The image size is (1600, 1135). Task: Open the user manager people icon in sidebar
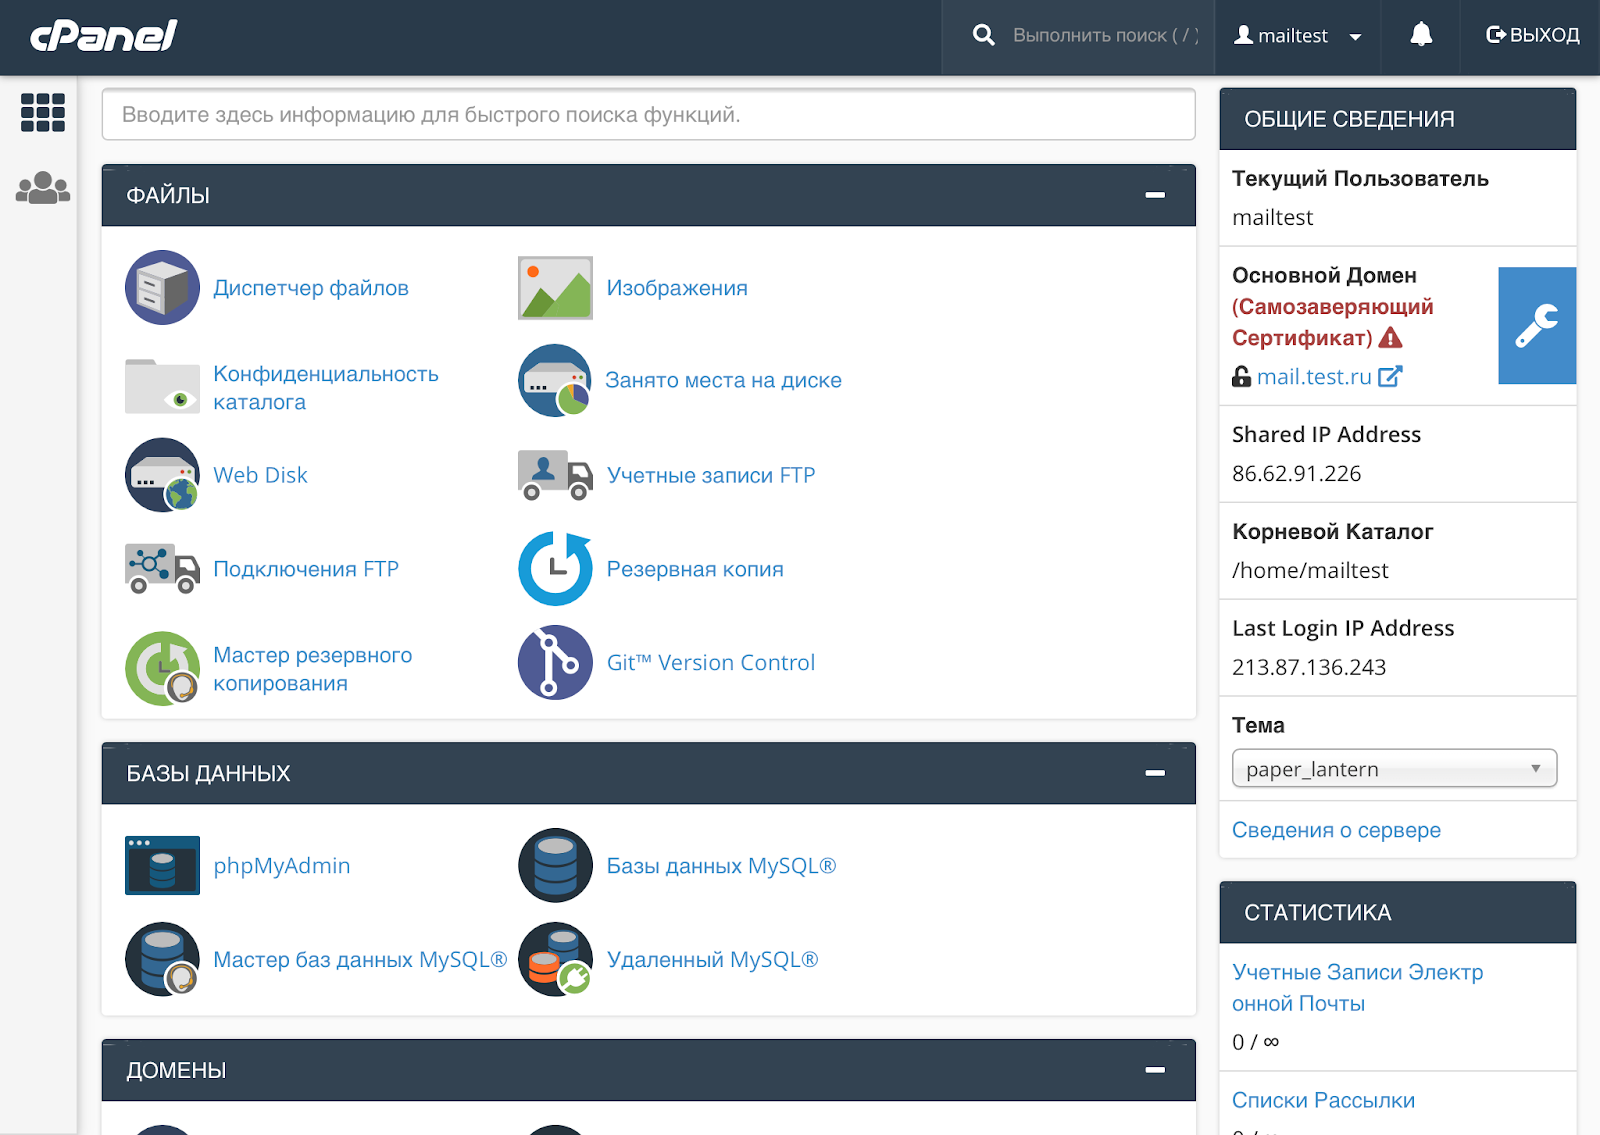point(43,188)
